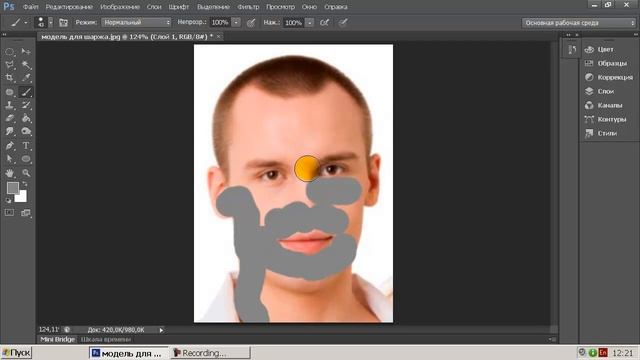Open the Изображение menu

(120, 7)
